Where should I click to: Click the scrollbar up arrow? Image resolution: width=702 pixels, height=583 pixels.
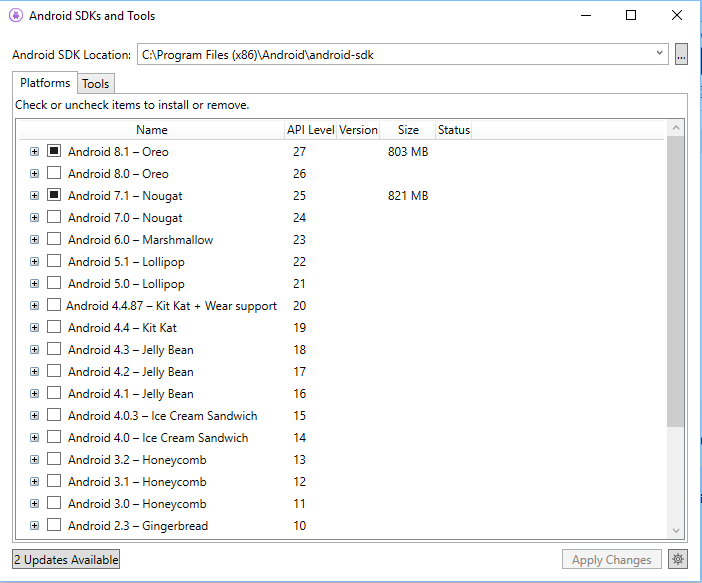(x=676, y=128)
